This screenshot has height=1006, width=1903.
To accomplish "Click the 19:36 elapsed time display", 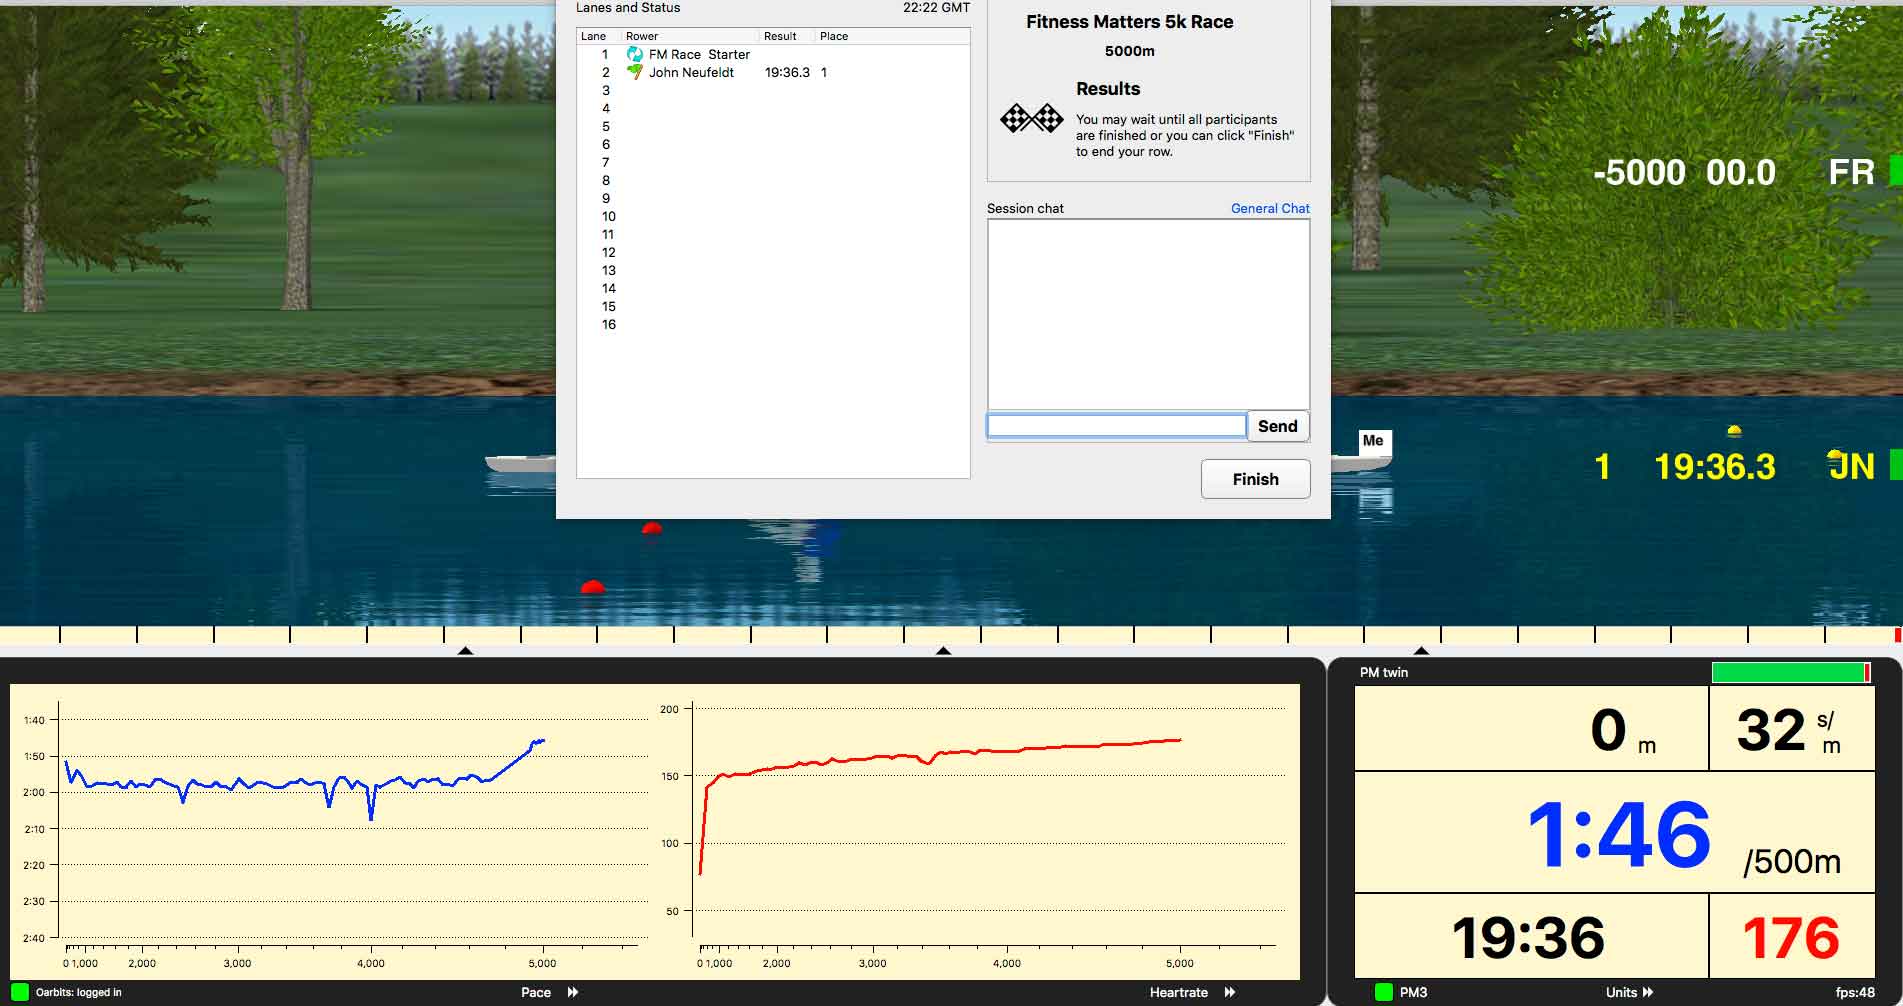I will click(x=1528, y=938).
